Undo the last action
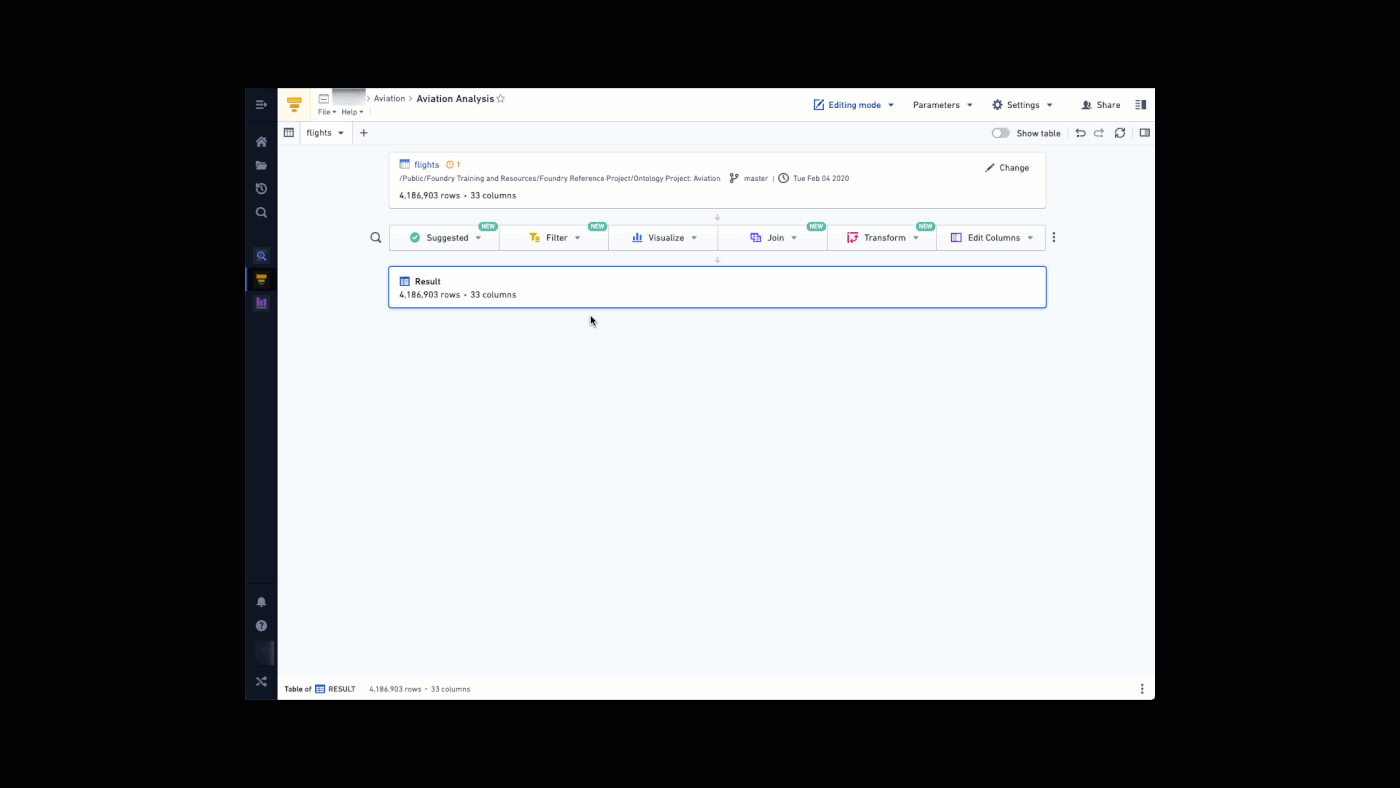 (1080, 133)
